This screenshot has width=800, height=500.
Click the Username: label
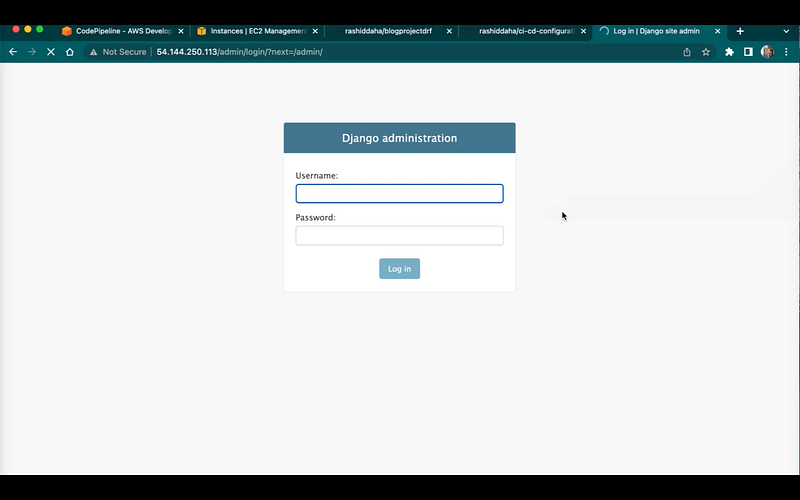(x=317, y=176)
